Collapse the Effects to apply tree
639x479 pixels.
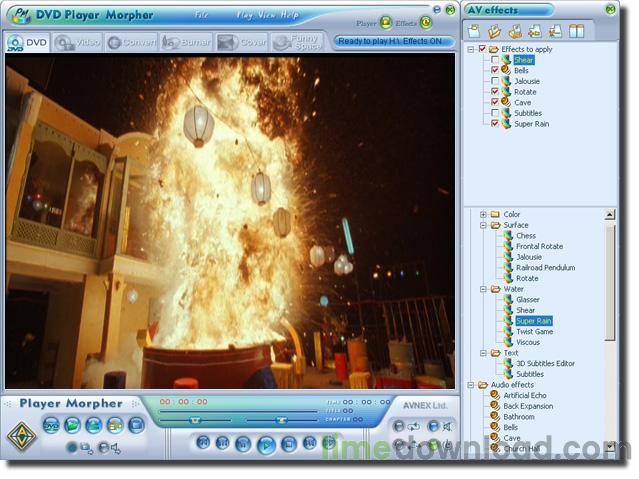(471, 49)
